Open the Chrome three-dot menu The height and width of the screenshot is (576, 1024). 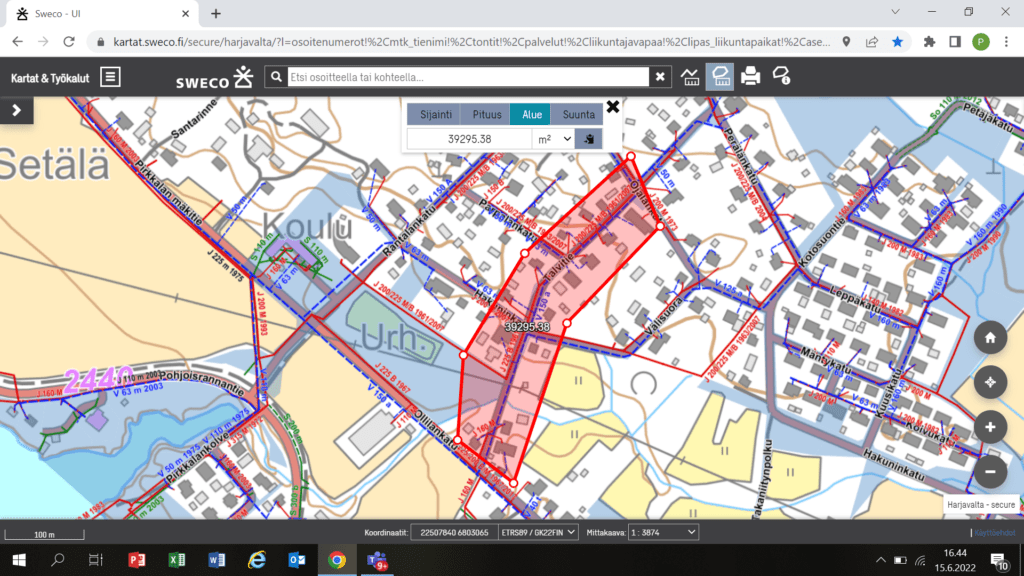1006,42
